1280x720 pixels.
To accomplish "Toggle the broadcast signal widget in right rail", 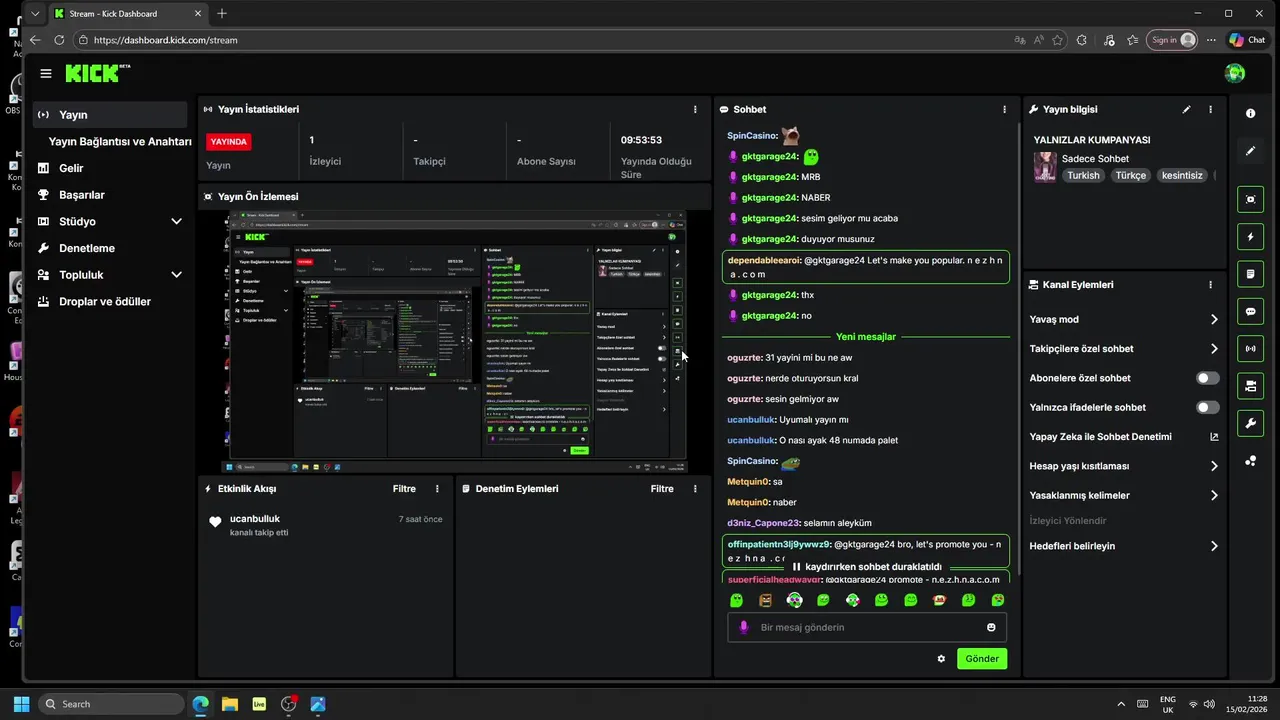I will pyautogui.click(x=1250, y=349).
